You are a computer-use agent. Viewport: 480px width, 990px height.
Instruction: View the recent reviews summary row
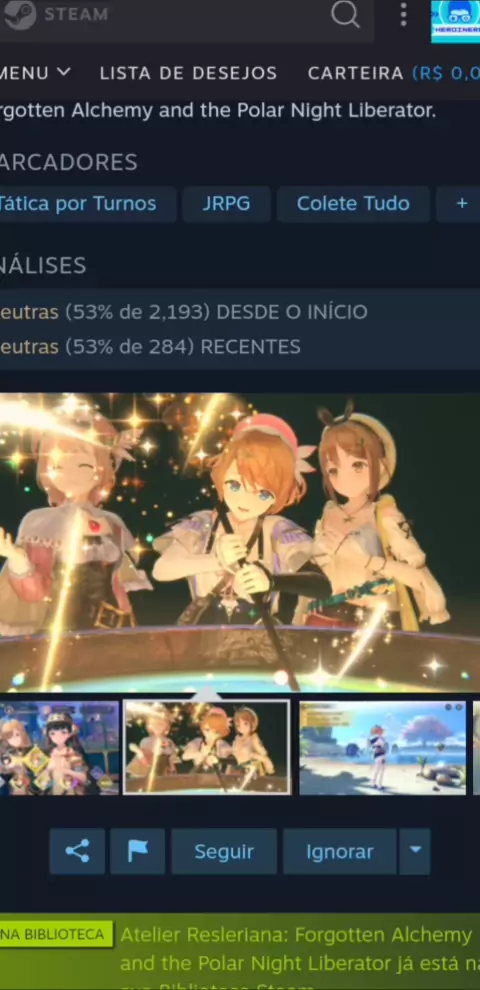coord(240,347)
